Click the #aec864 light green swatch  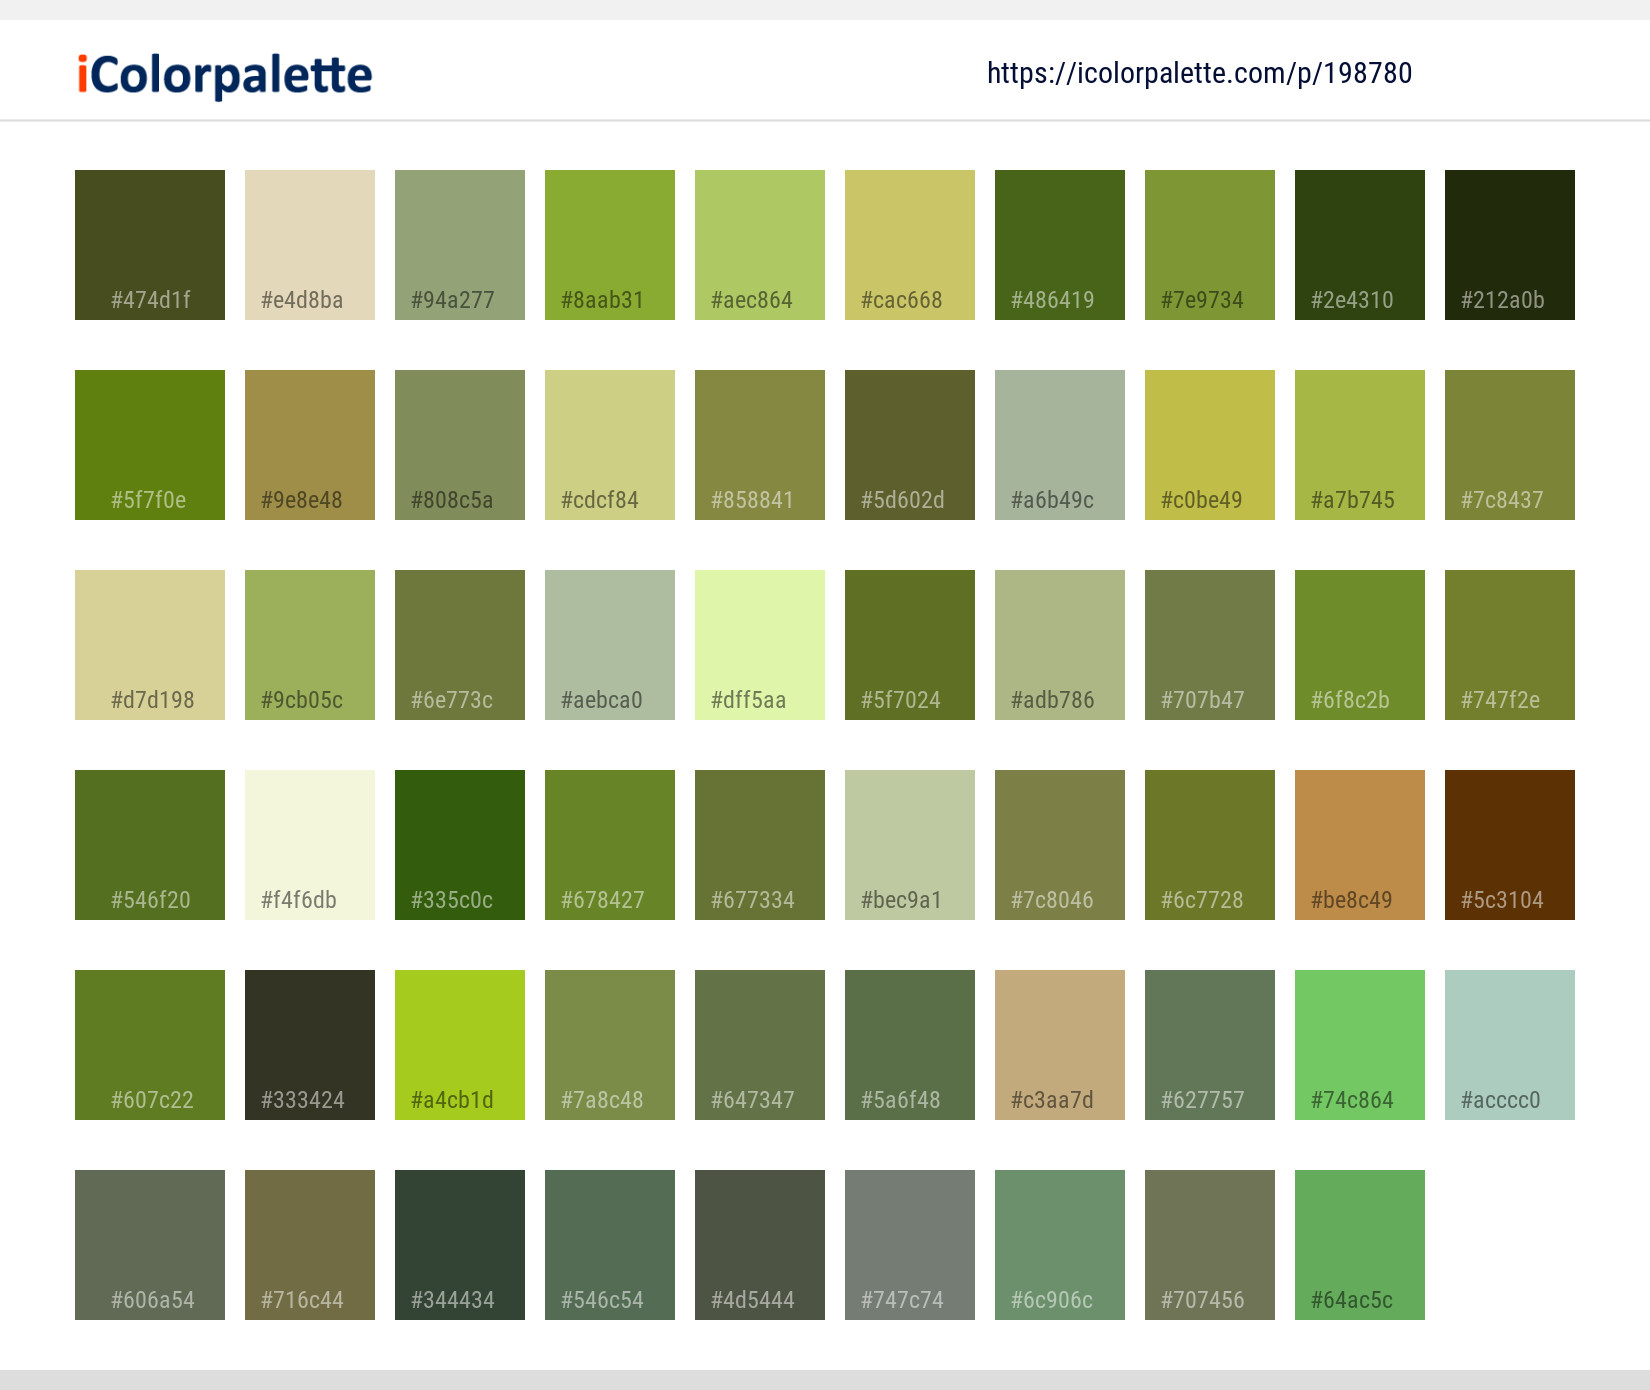[x=760, y=245]
